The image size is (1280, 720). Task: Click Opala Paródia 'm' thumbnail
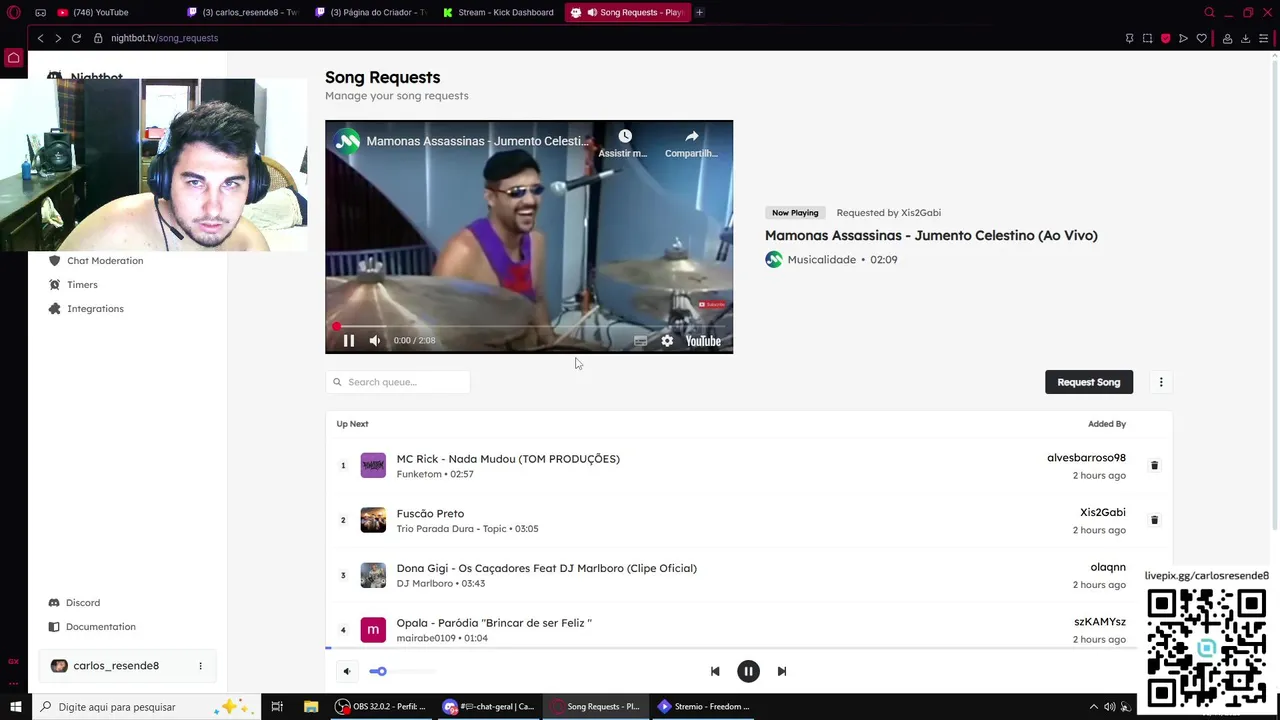click(373, 629)
